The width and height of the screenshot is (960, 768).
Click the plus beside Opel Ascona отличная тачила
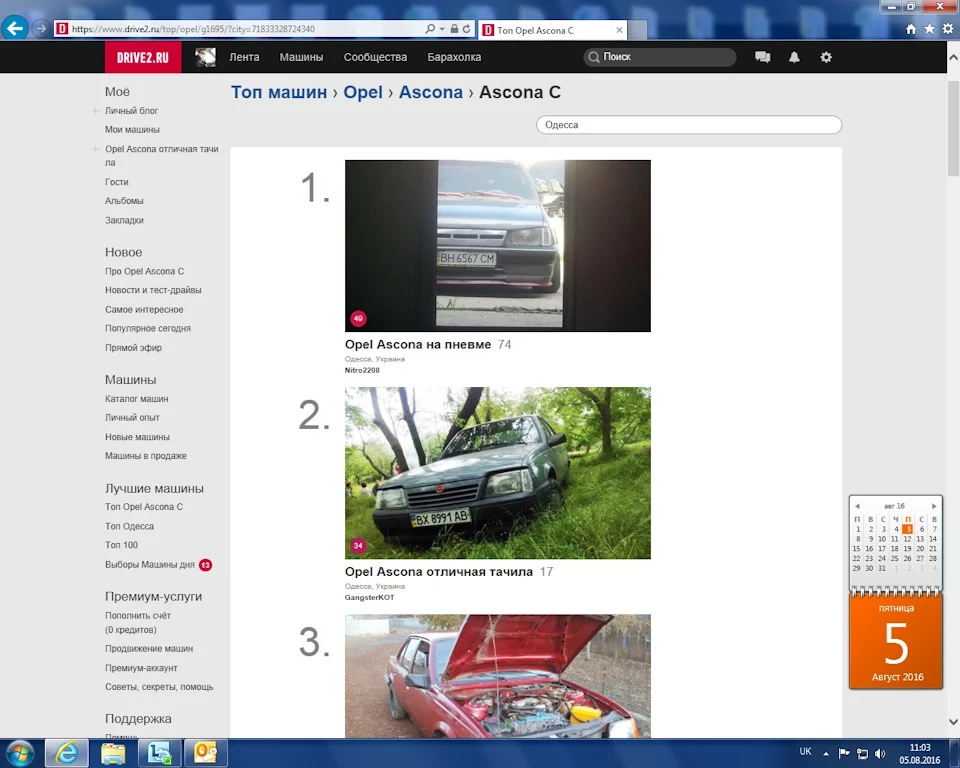[x=96, y=149]
